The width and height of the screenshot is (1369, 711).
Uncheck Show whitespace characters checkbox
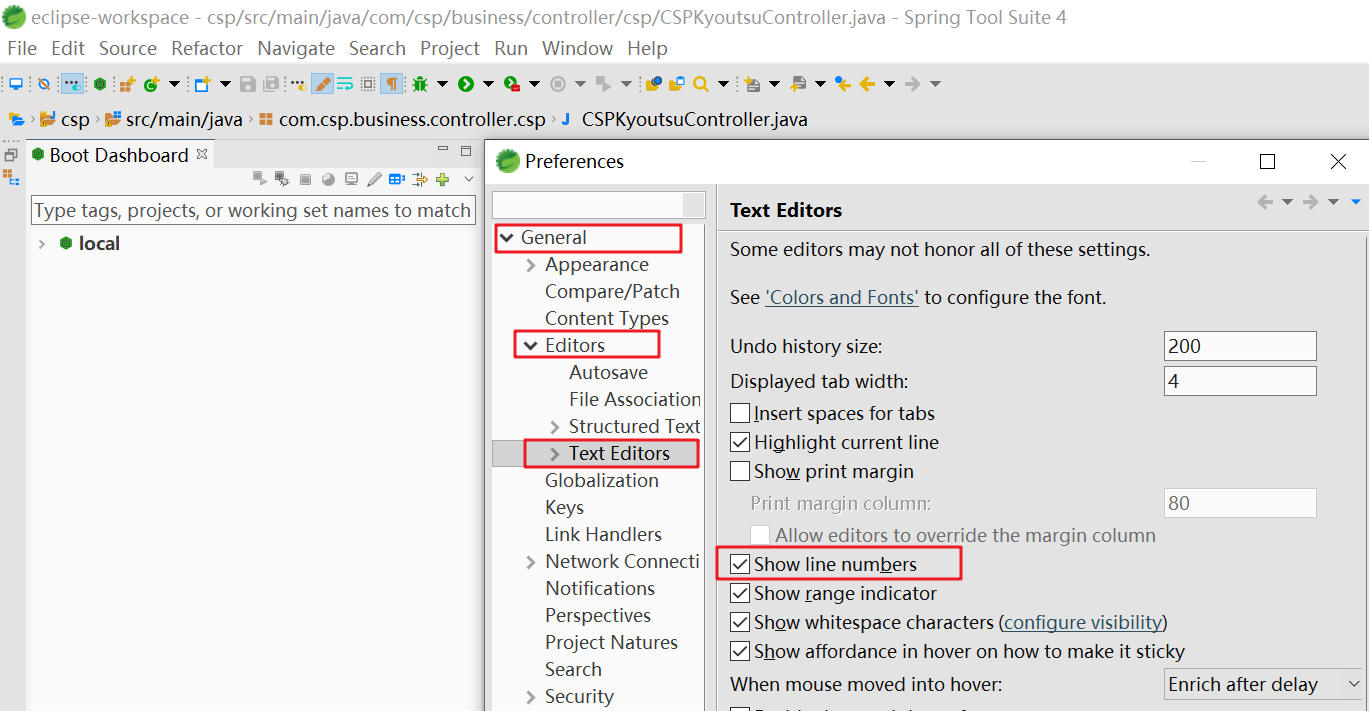[x=740, y=622]
